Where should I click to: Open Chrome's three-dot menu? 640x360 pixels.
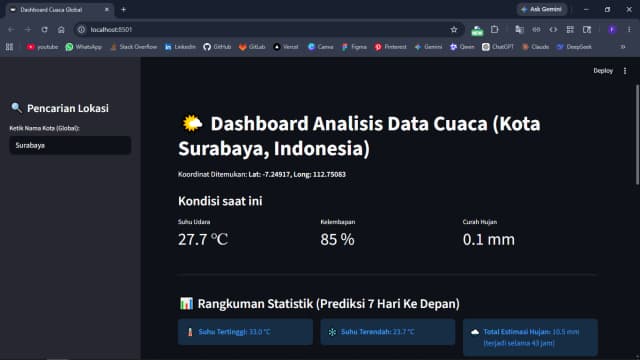tap(629, 29)
